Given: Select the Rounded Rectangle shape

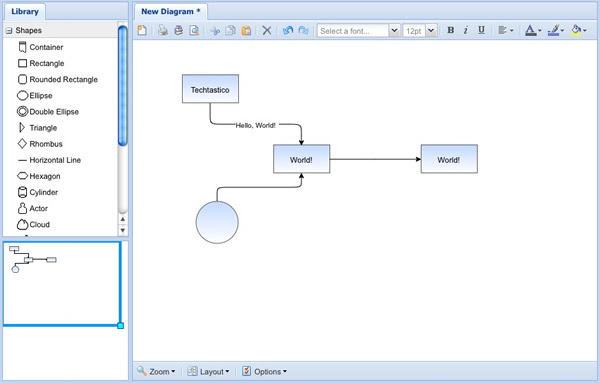Looking at the screenshot, I should pos(58,79).
